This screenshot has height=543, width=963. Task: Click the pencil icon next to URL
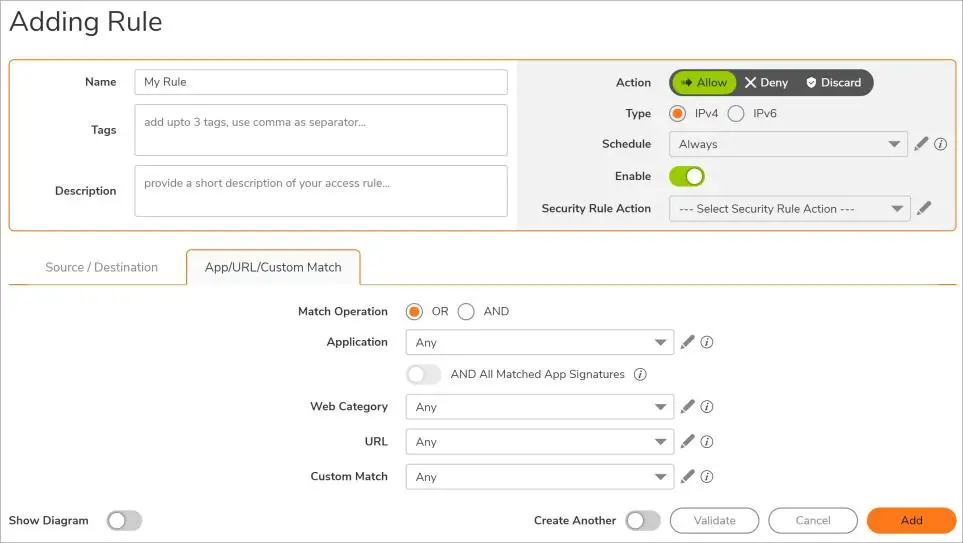coord(687,441)
